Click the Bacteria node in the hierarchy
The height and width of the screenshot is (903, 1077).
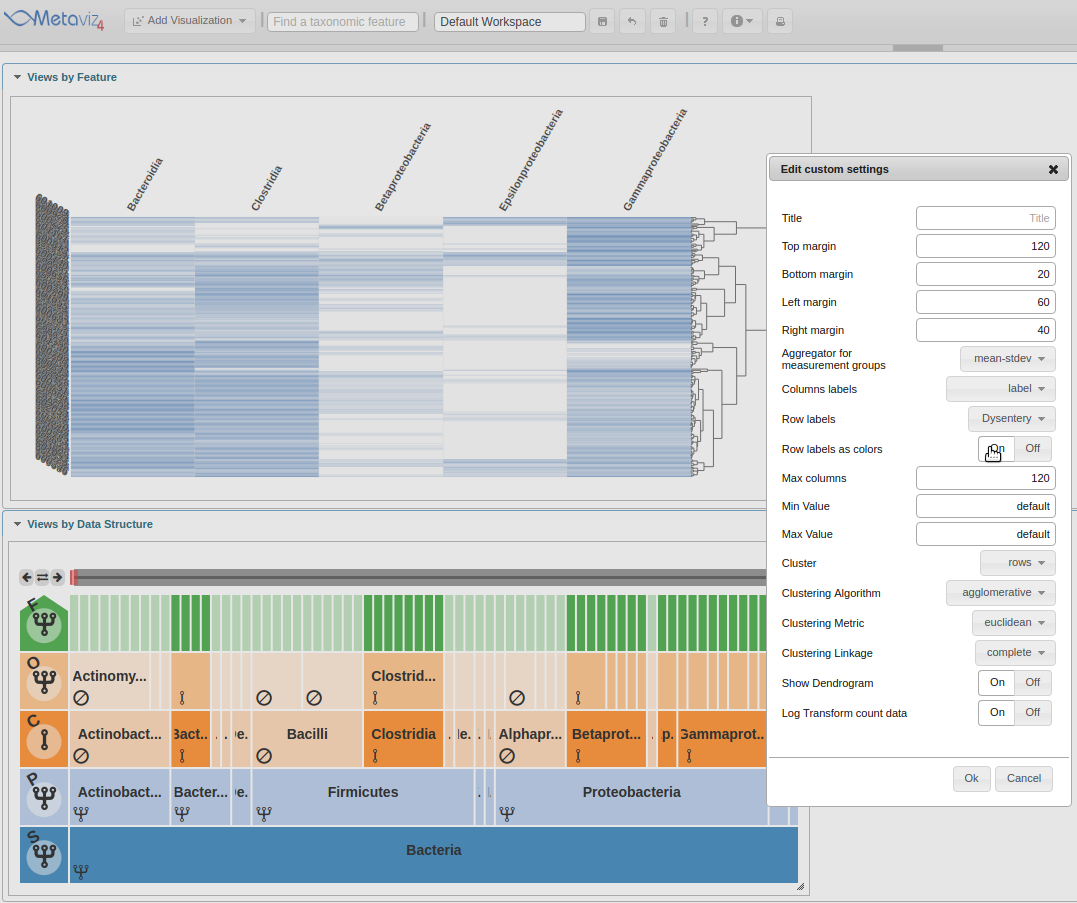(x=433, y=855)
